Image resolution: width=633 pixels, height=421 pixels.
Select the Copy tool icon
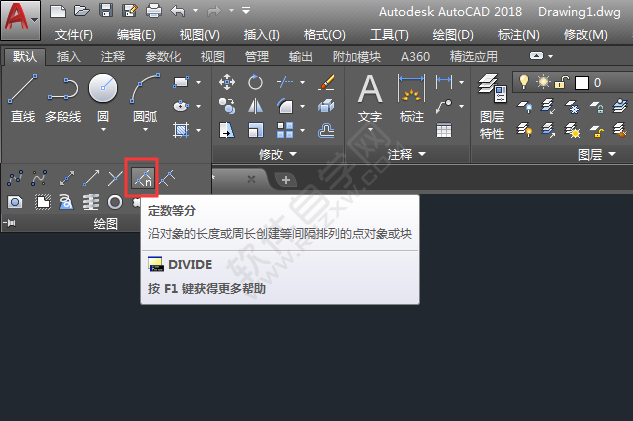click(x=227, y=106)
